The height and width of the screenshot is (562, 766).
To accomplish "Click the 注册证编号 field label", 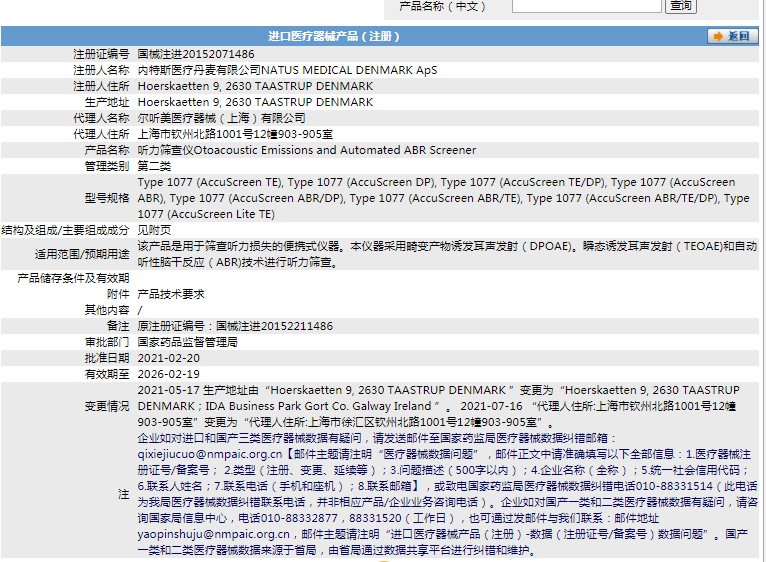I will coord(101,54).
